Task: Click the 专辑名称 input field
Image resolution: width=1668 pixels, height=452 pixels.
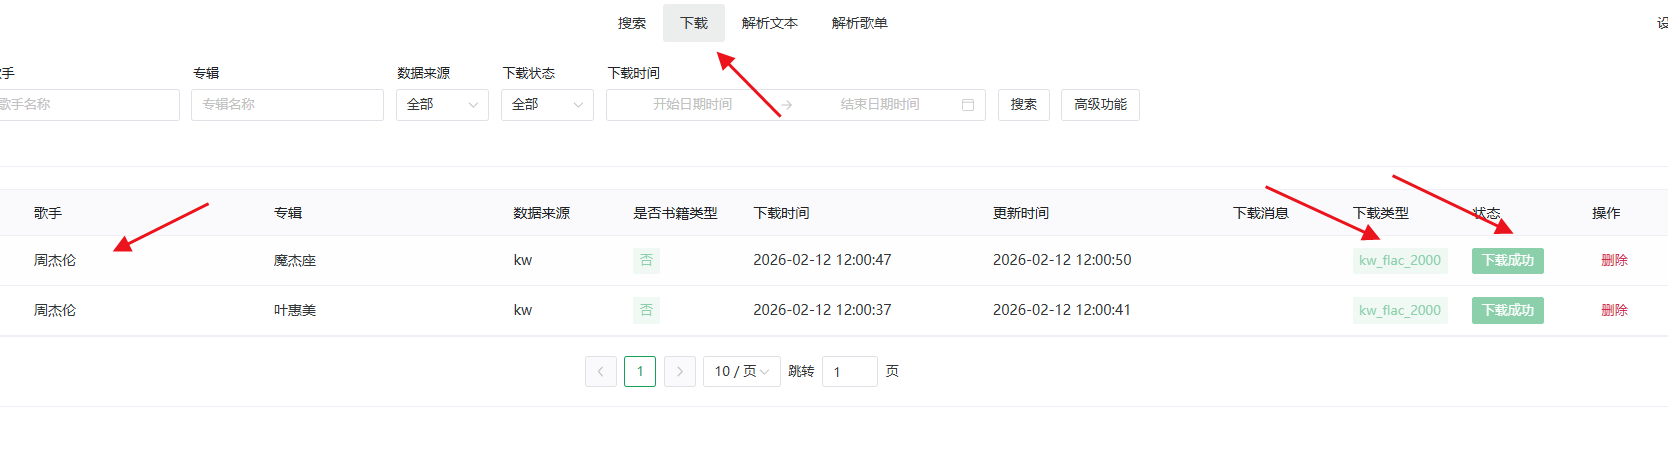Action: [287, 105]
